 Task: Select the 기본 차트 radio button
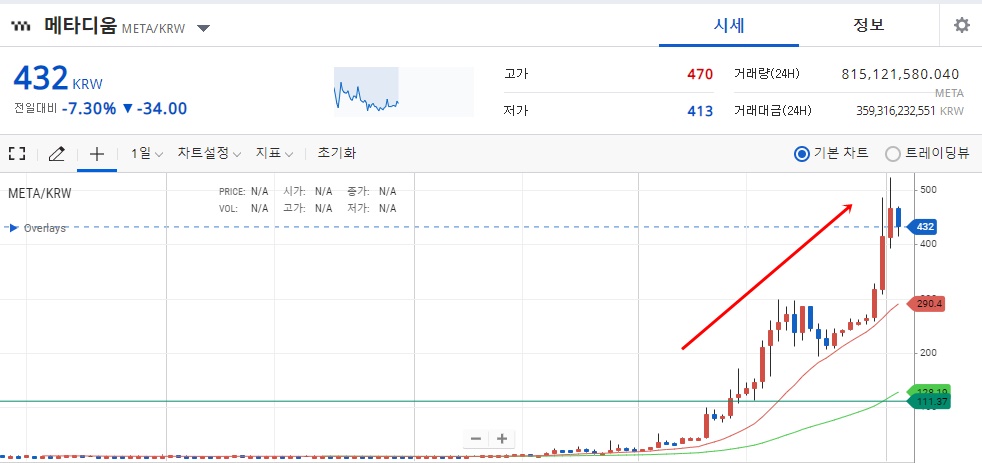(x=802, y=153)
